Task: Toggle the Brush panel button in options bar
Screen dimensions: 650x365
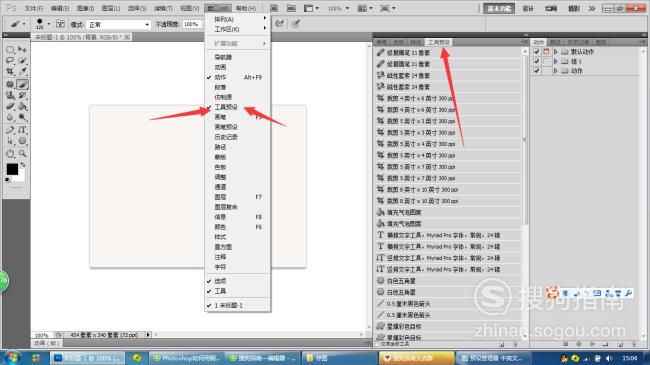Action: tap(60, 24)
